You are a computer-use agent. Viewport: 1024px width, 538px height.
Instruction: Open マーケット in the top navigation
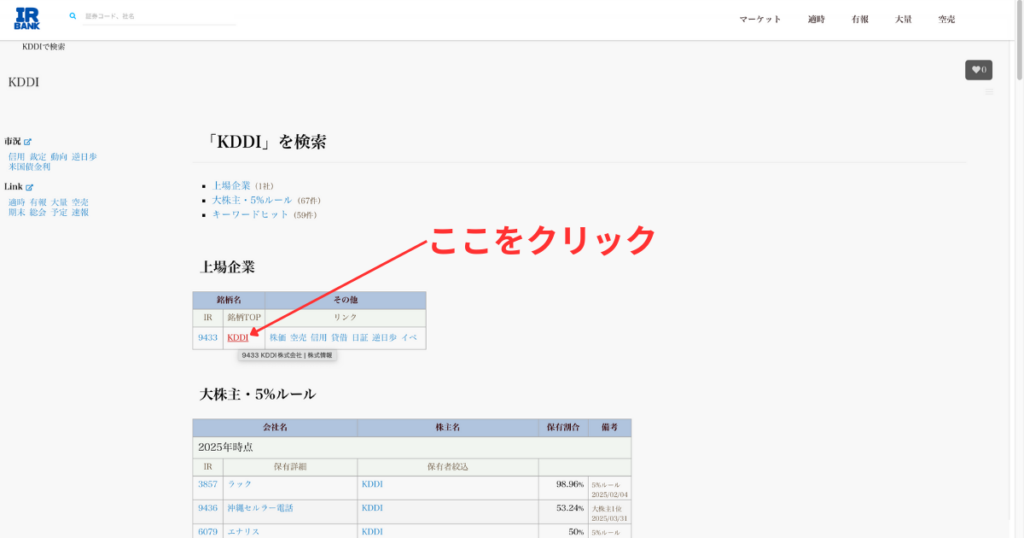pos(760,20)
